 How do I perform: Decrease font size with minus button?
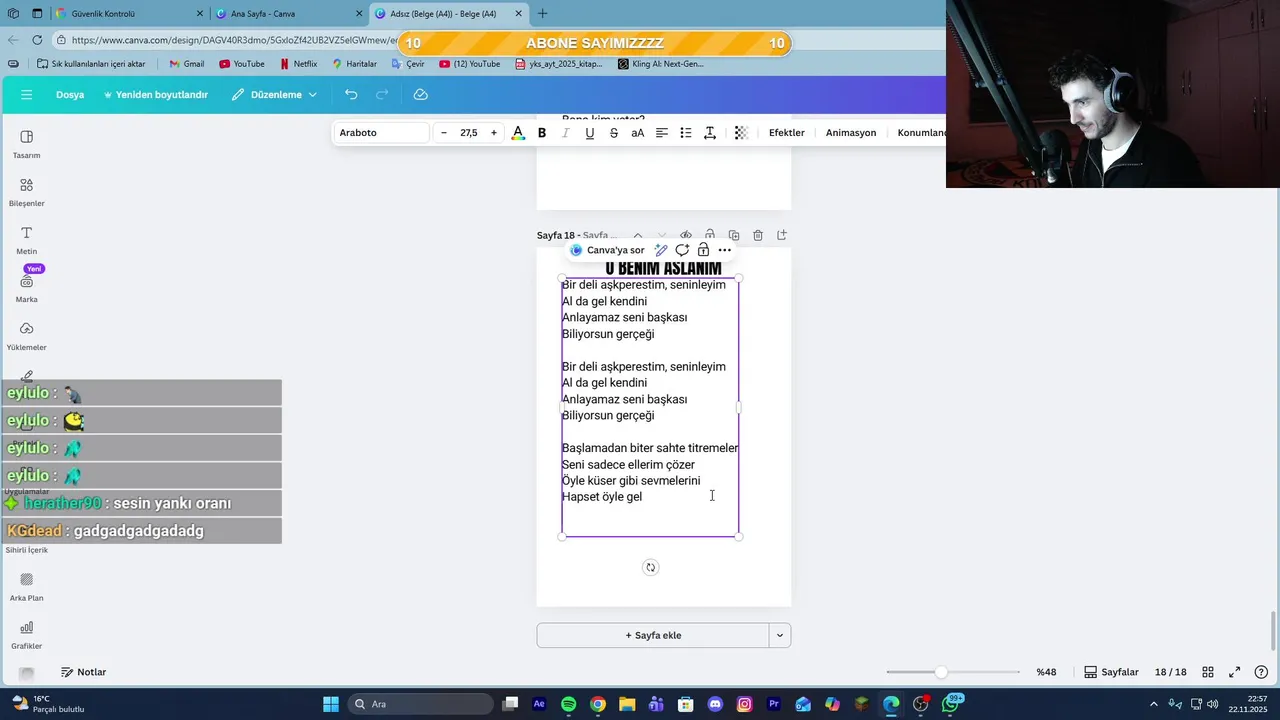444,133
